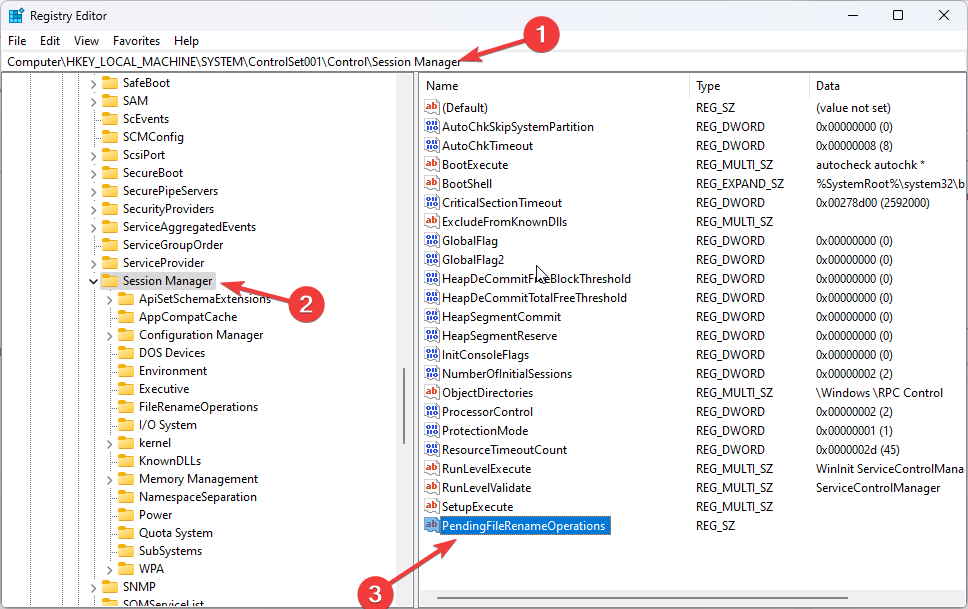Viewport: 968px width, 609px height.
Task: Select the SCMConfig key
Action: pos(153,137)
